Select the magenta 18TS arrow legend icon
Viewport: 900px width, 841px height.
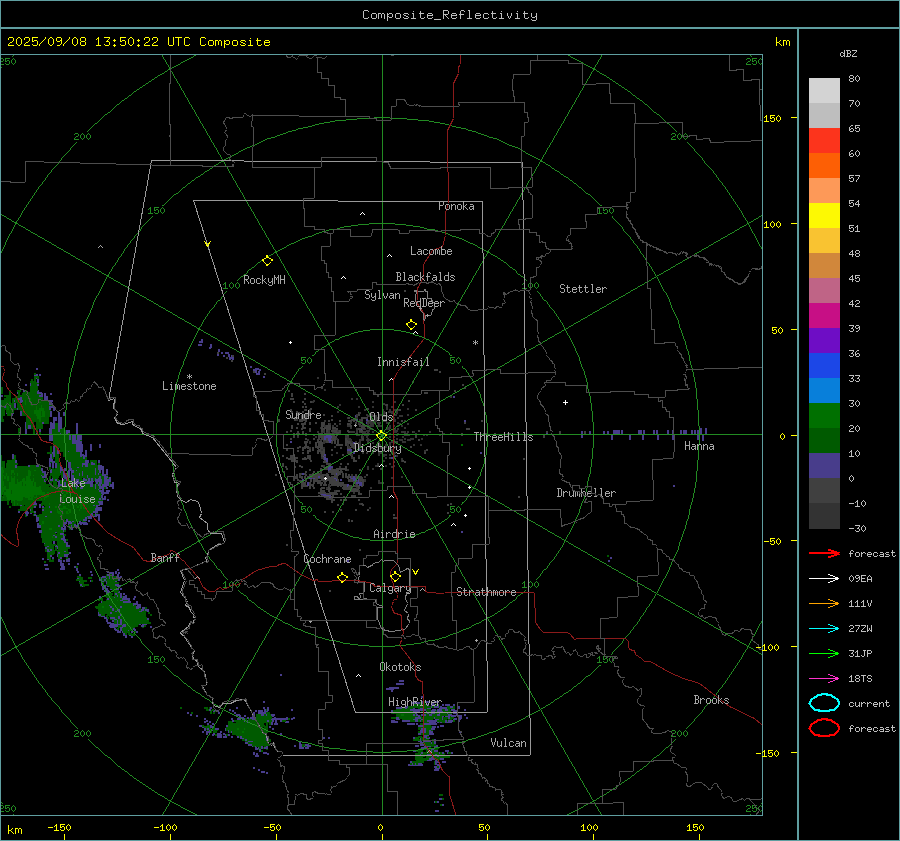[x=824, y=679]
